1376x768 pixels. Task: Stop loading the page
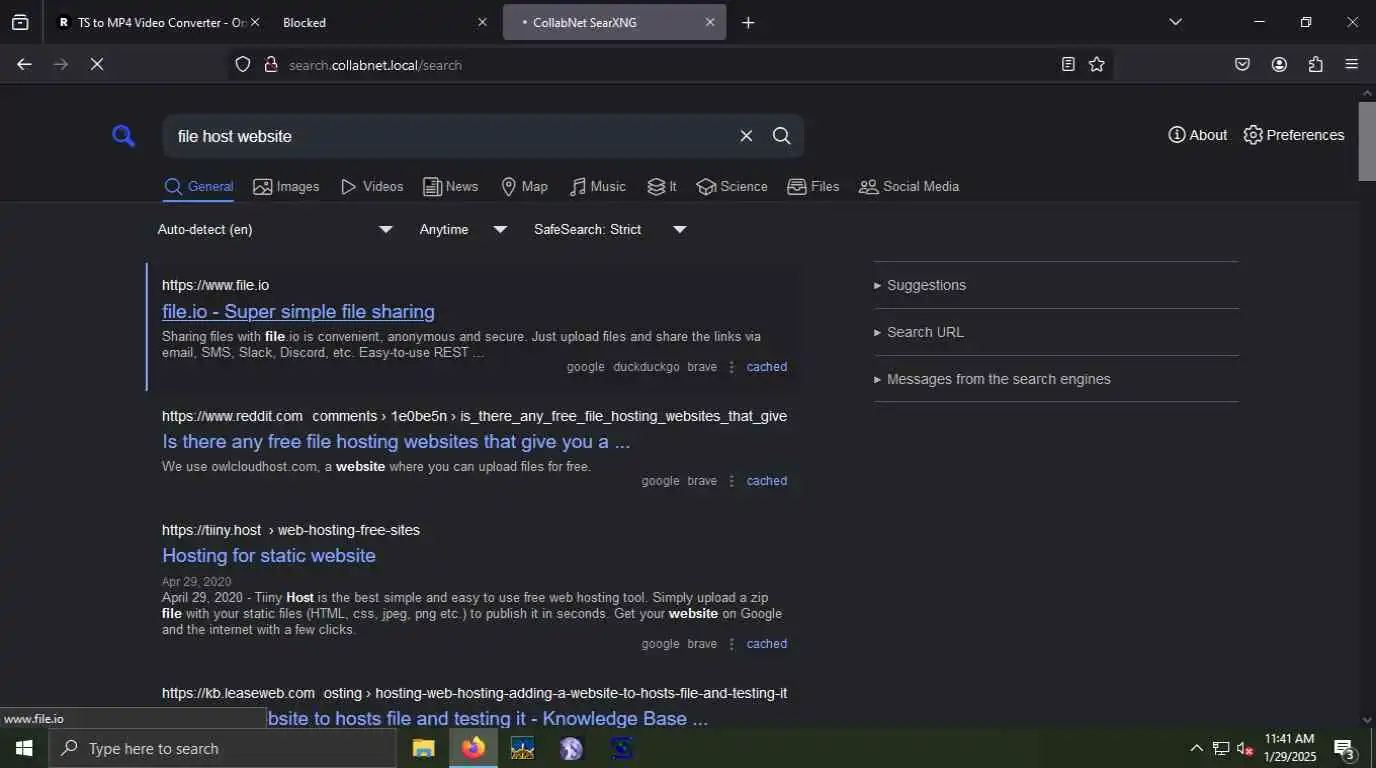click(x=97, y=65)
